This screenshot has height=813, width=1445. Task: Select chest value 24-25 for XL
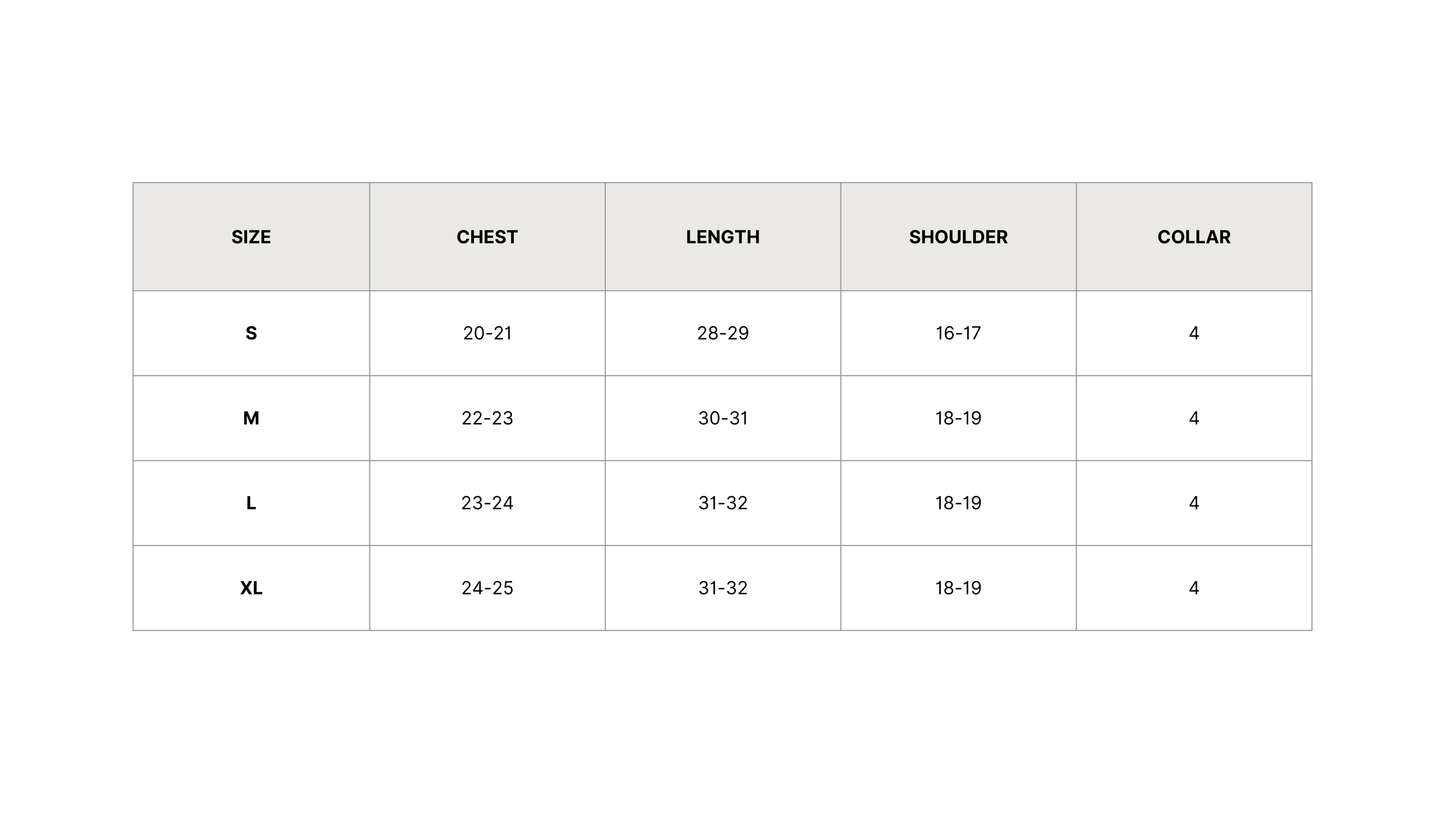click(x=487, y=588)
